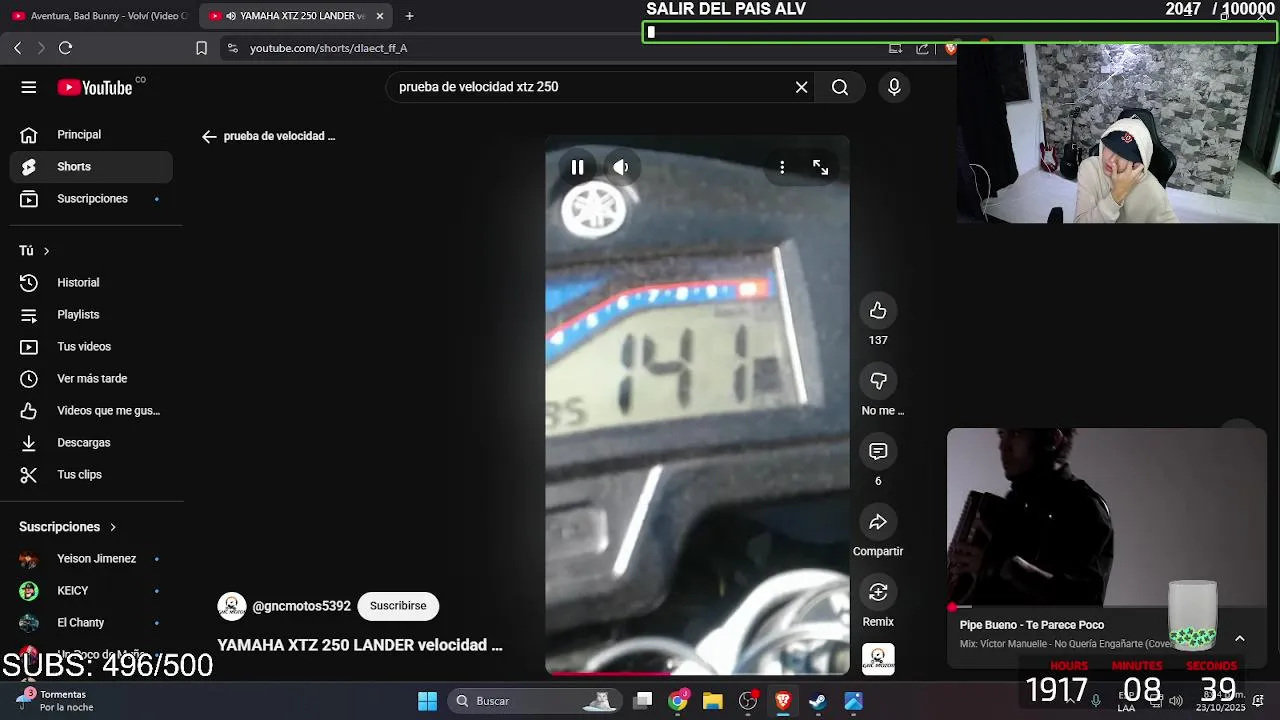Remix this Short
Image resolution: width=1280 pixels, height=720 pixels.
(x=878, y=592)
